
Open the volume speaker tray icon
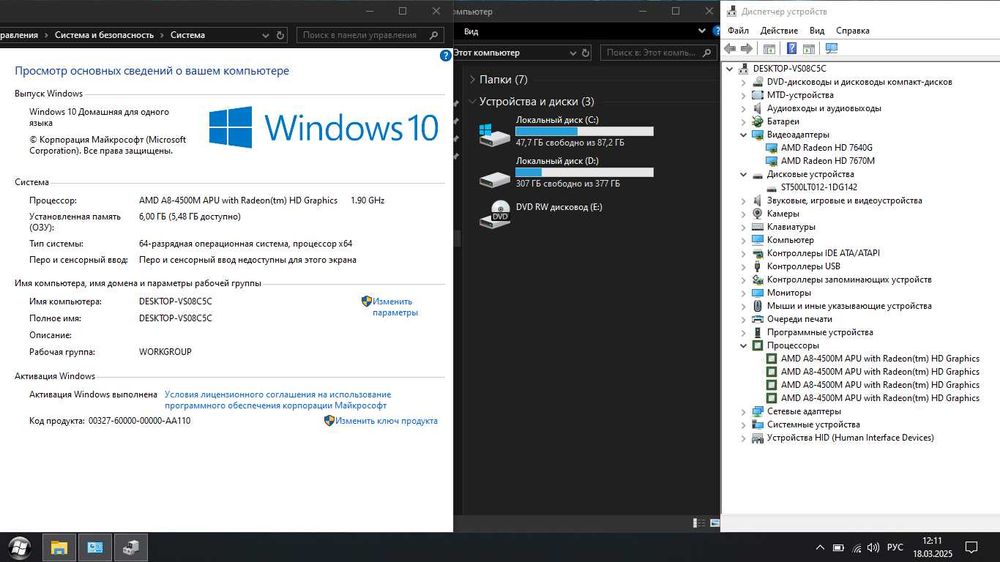click(873, 547)
